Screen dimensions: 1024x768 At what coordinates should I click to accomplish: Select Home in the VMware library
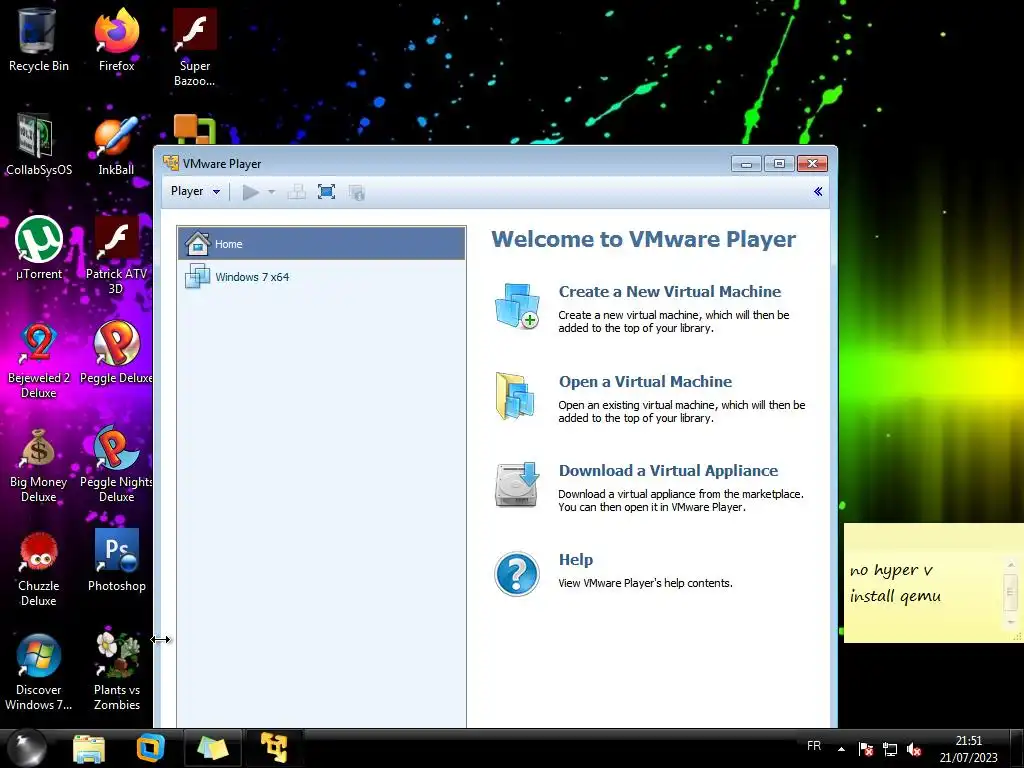pos(321,244)
